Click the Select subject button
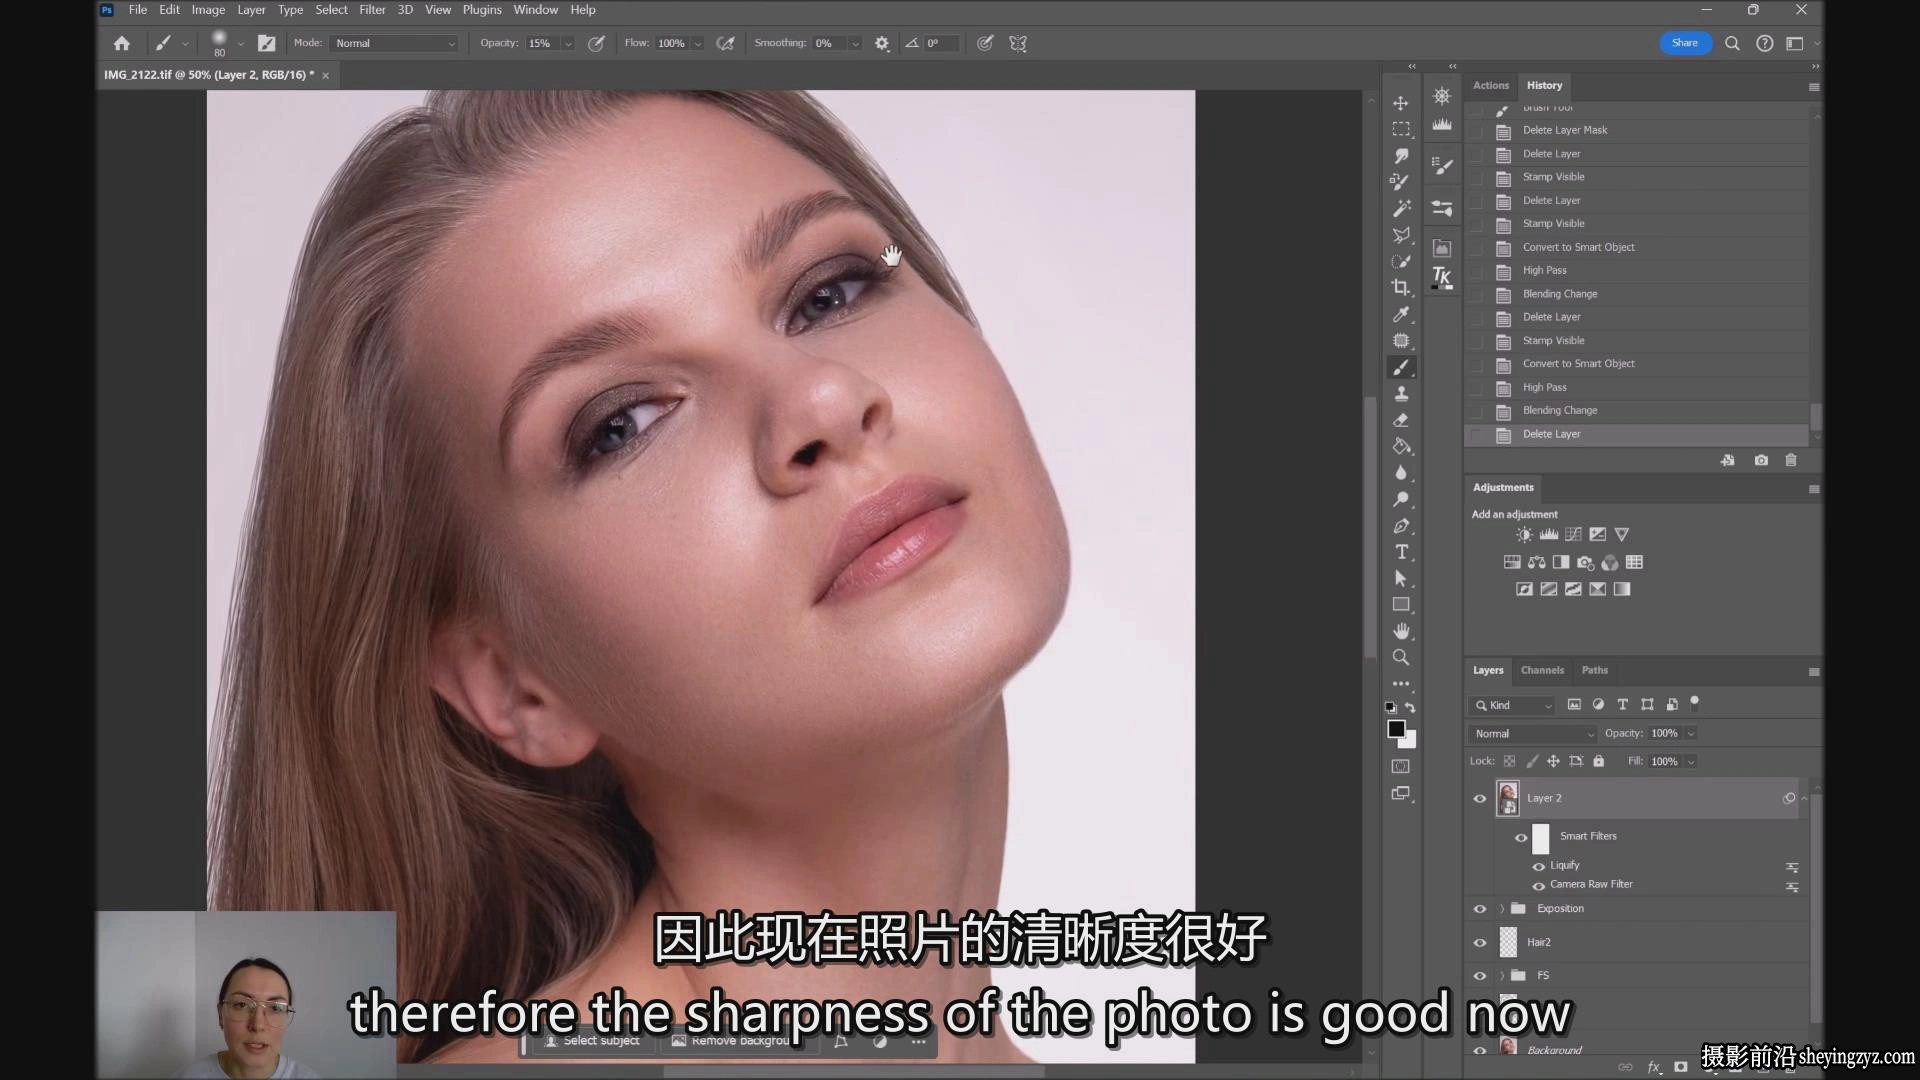 591,1041
